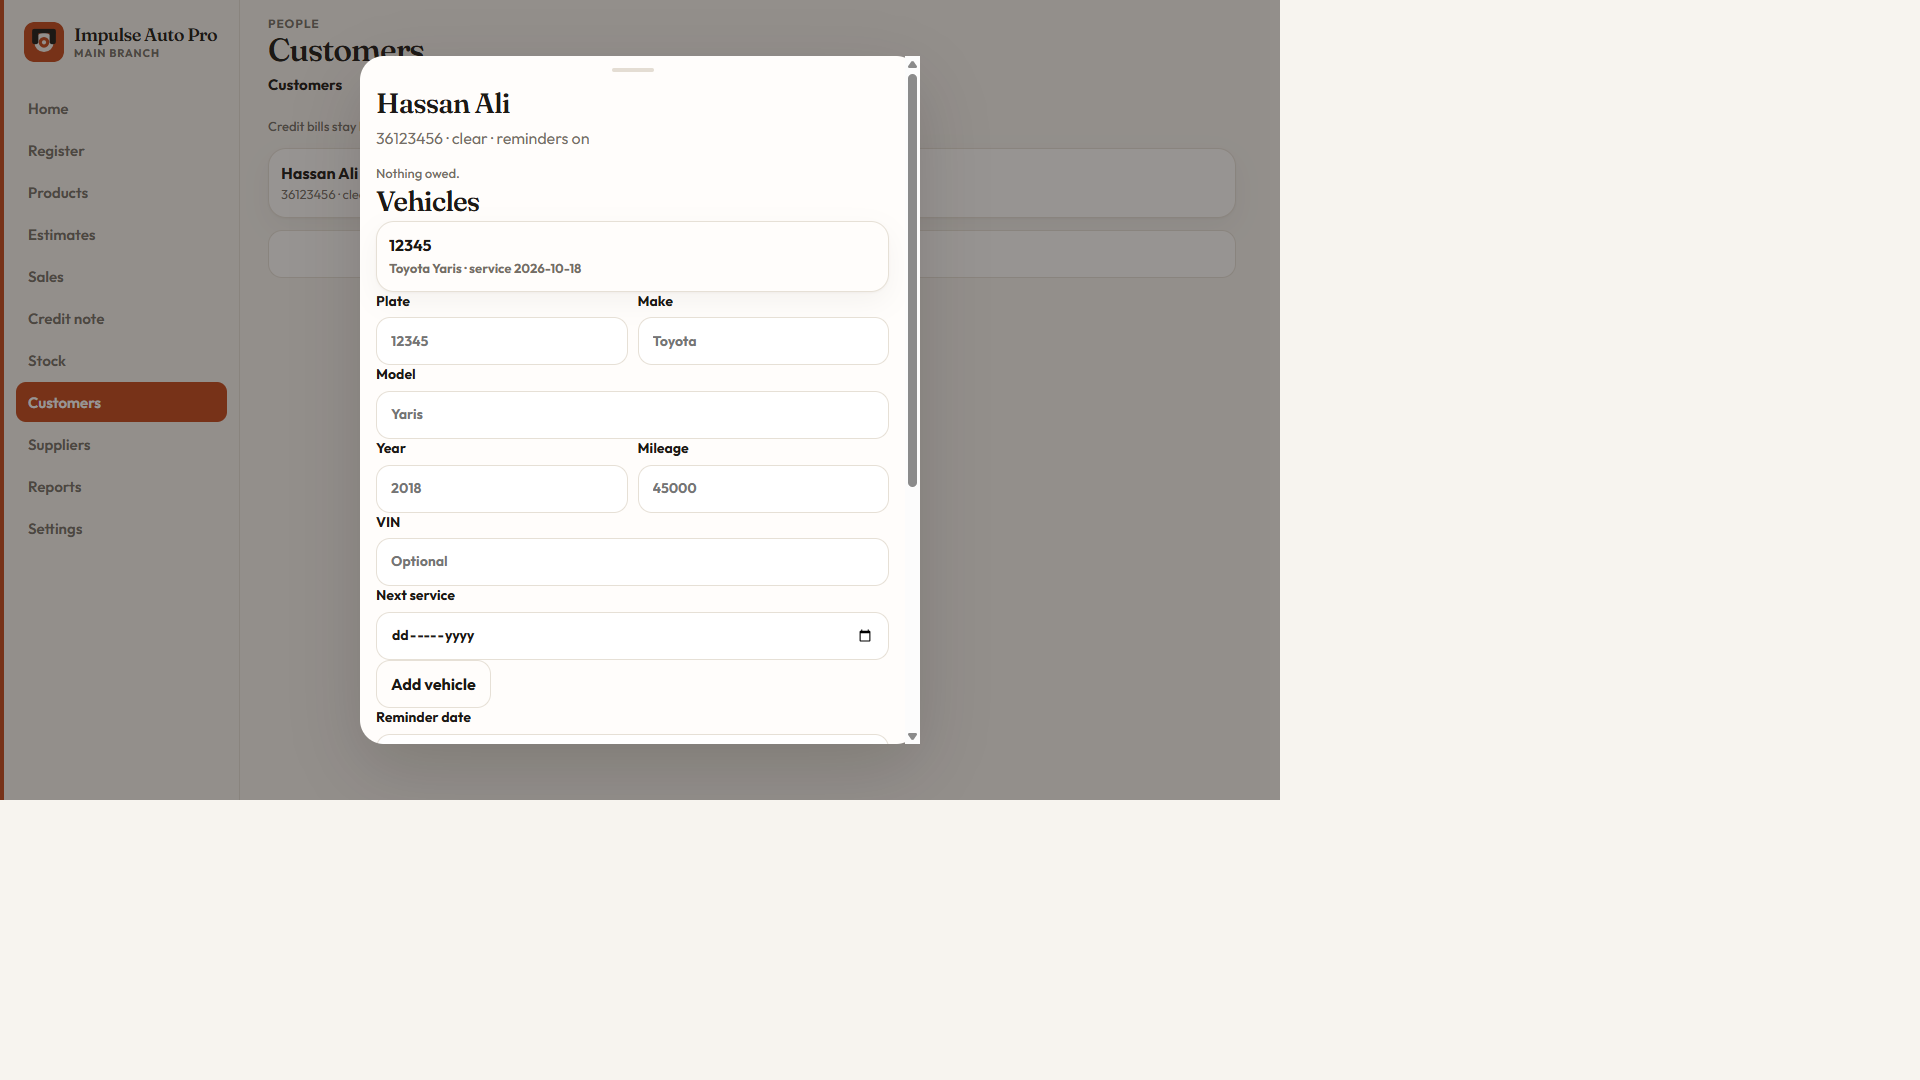Click the 'Nothing owed.' text
Screen dimensions: 1920x1080
click(x=418, y=174)
